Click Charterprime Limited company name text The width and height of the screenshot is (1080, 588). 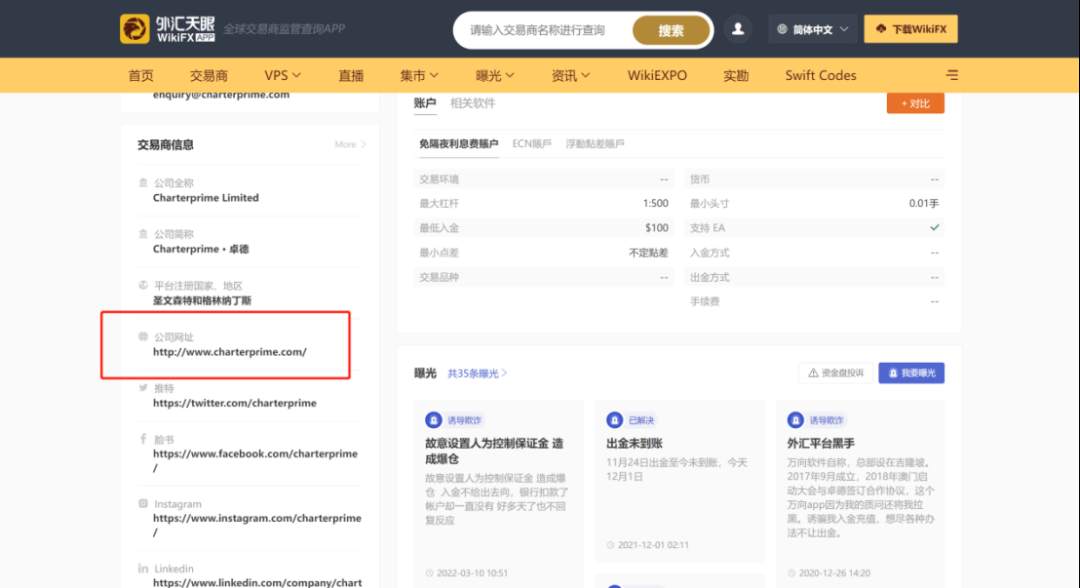(206, 198)
